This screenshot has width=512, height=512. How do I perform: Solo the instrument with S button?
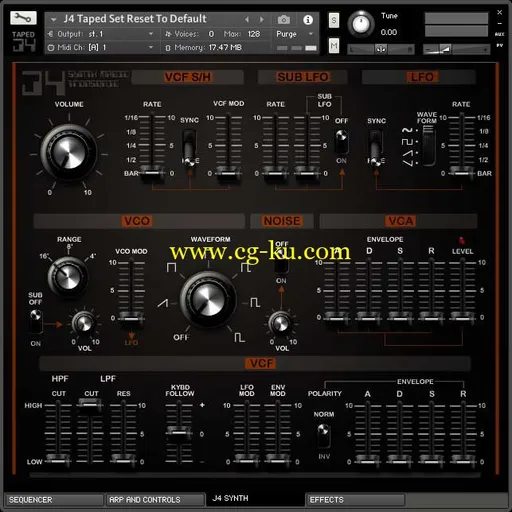coord(334,20)
